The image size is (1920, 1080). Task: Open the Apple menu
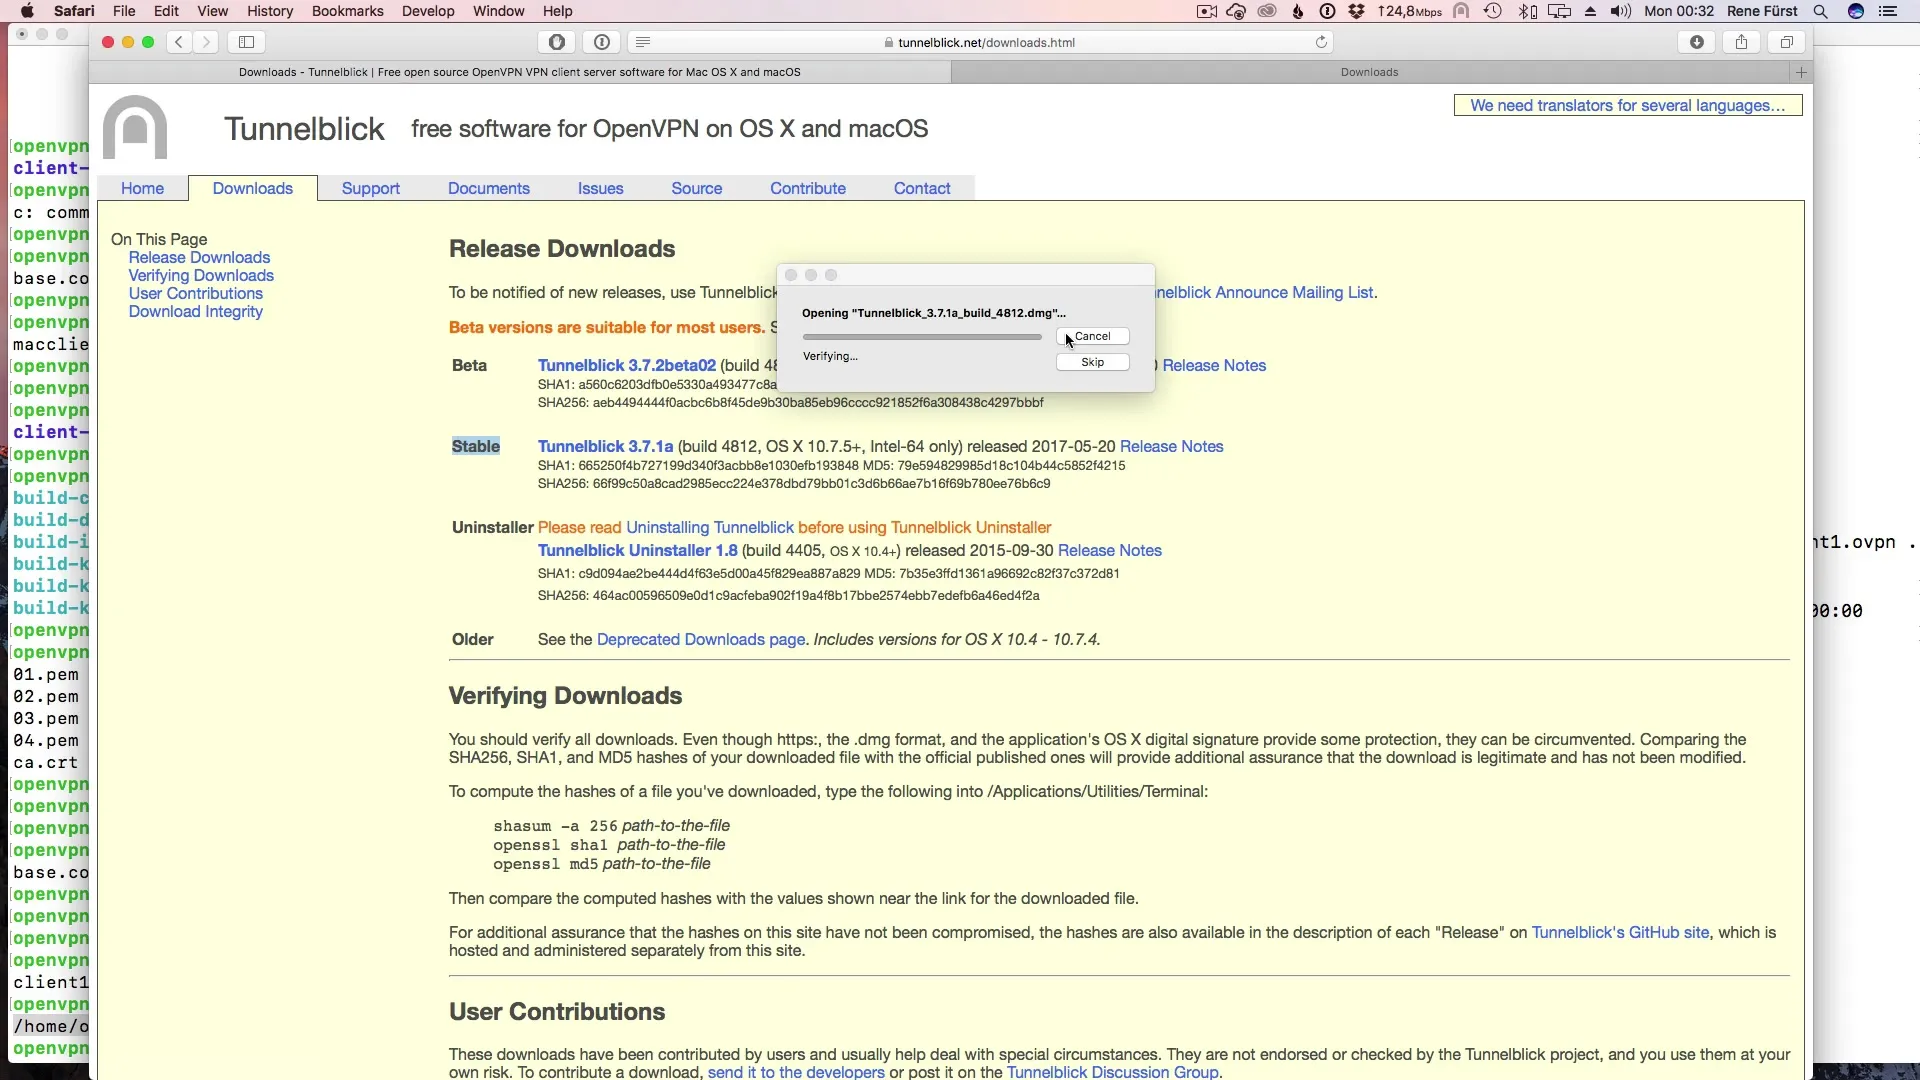(x=27, y=11)
